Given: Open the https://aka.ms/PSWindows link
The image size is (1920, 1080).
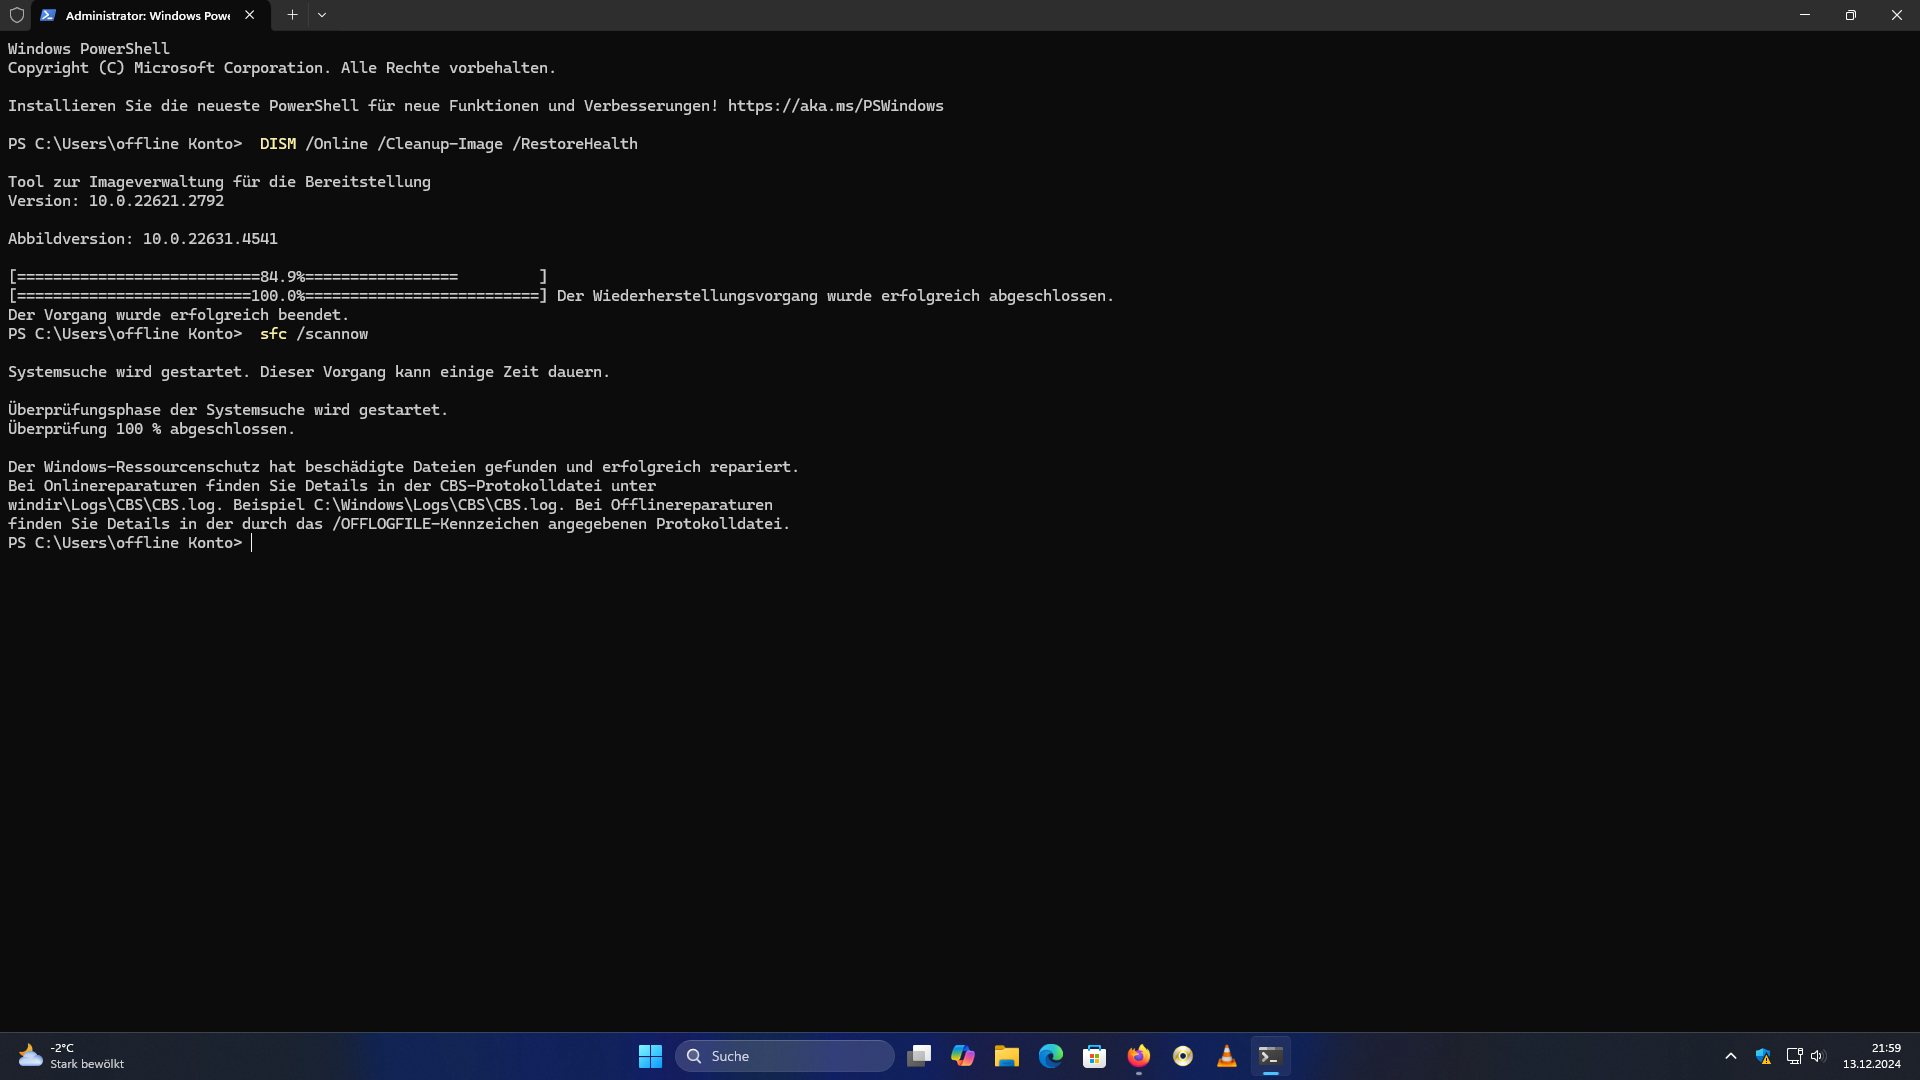Looking at the screenshot, I should click(835, 106).
